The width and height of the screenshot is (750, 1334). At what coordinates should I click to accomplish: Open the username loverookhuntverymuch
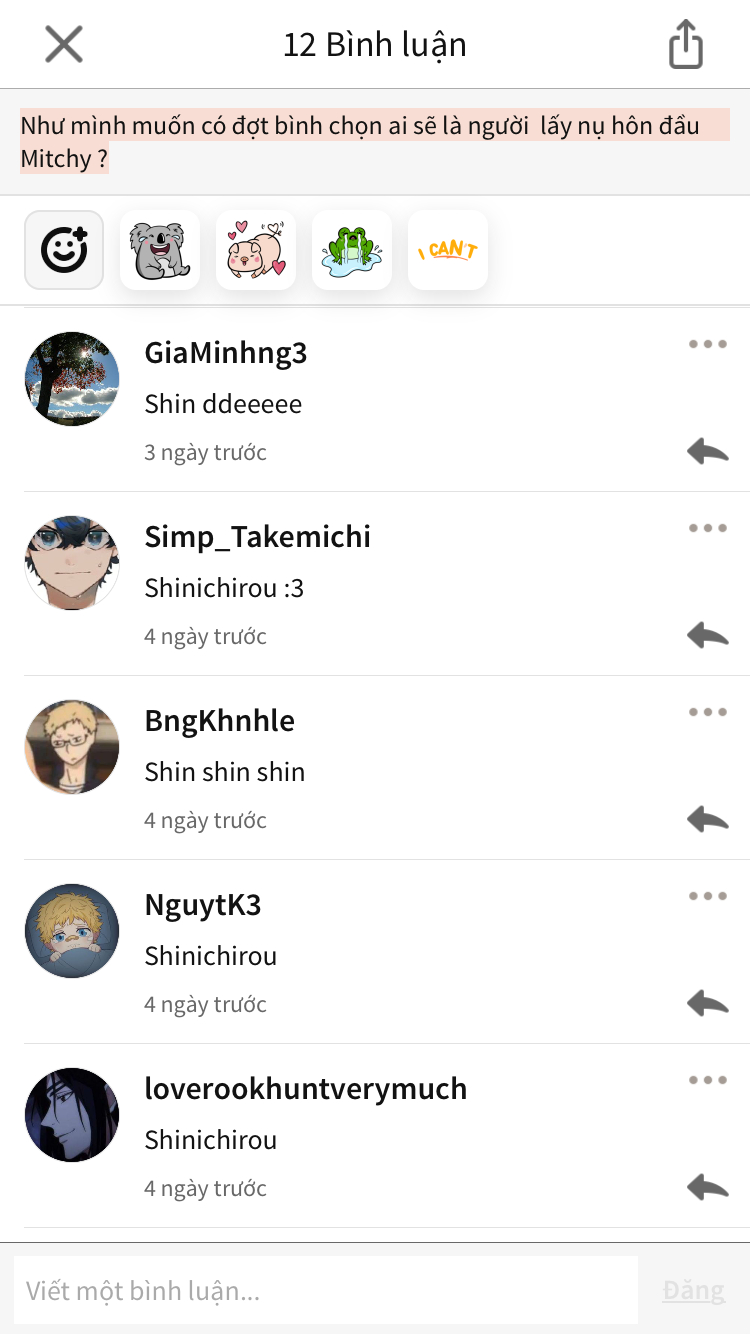306,1088
